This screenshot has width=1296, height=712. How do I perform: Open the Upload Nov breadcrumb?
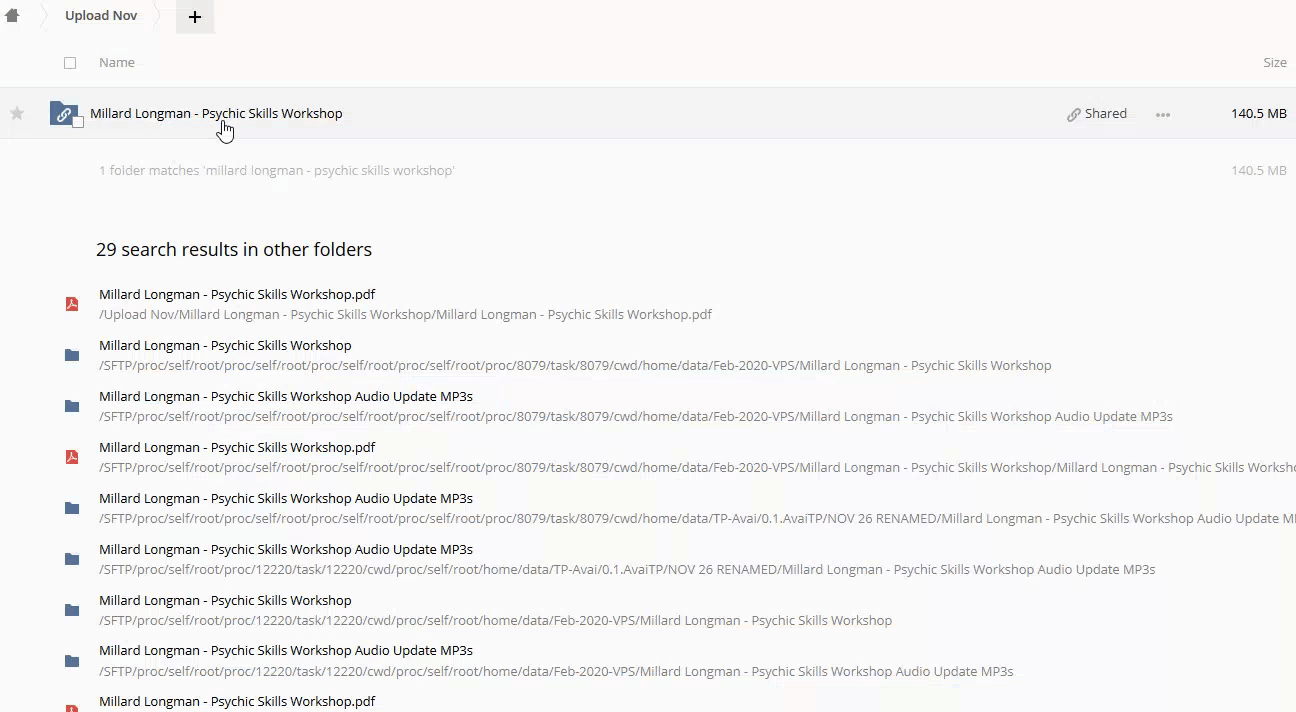tap(101, 16)
